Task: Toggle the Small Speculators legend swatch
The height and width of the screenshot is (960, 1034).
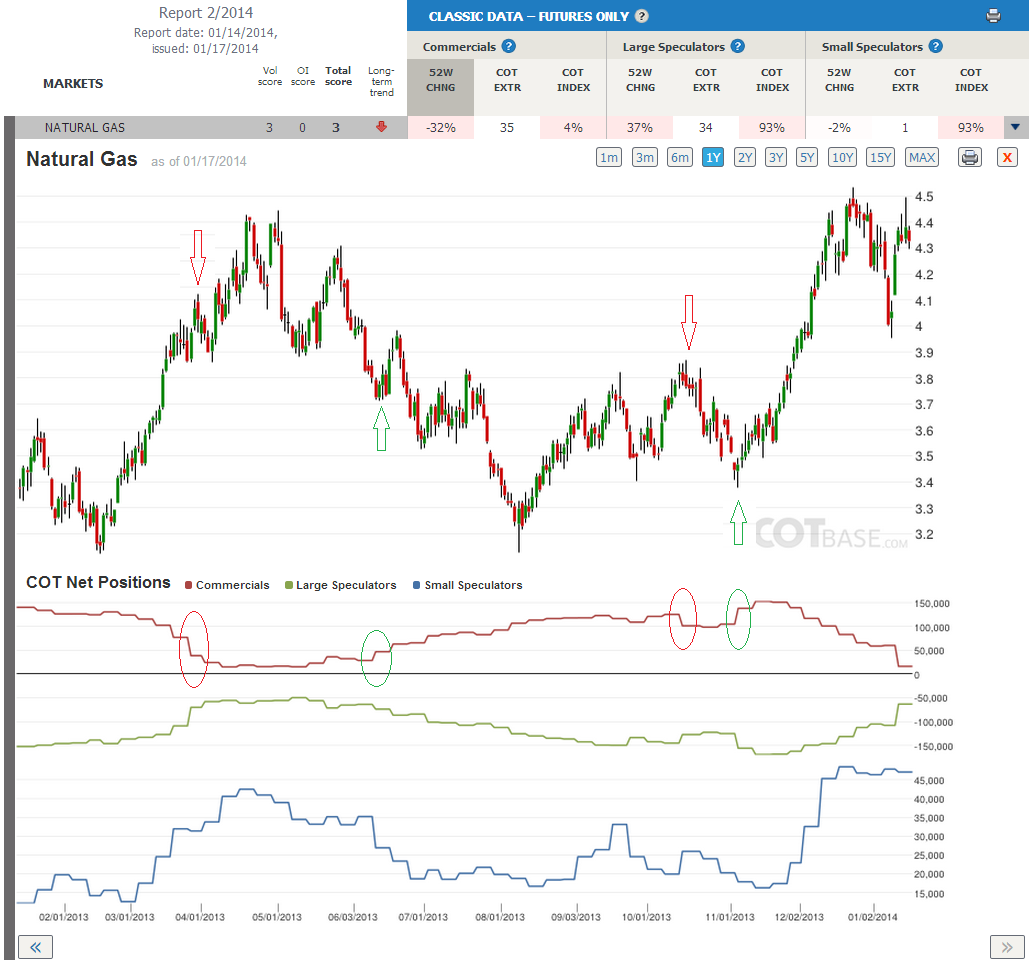Action: tap(417, 585)
